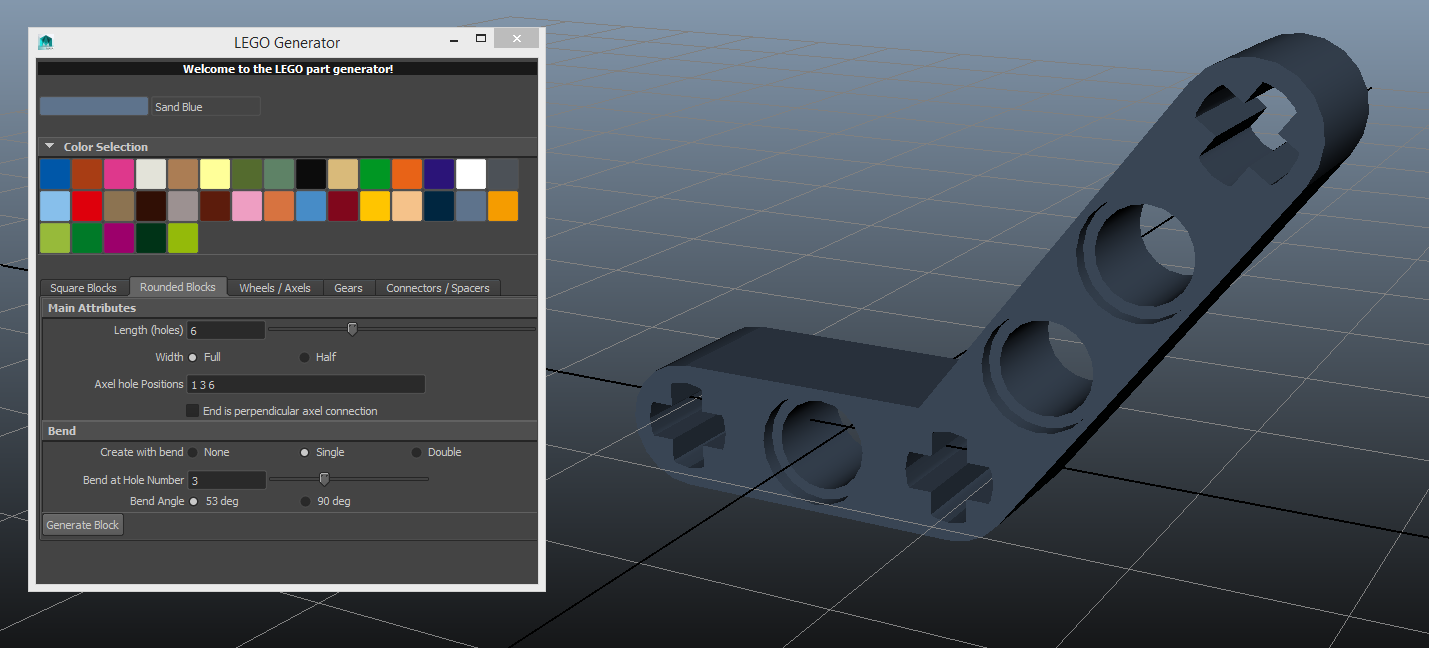
Task: Choose the light peach color swatch
Action: 407,206
